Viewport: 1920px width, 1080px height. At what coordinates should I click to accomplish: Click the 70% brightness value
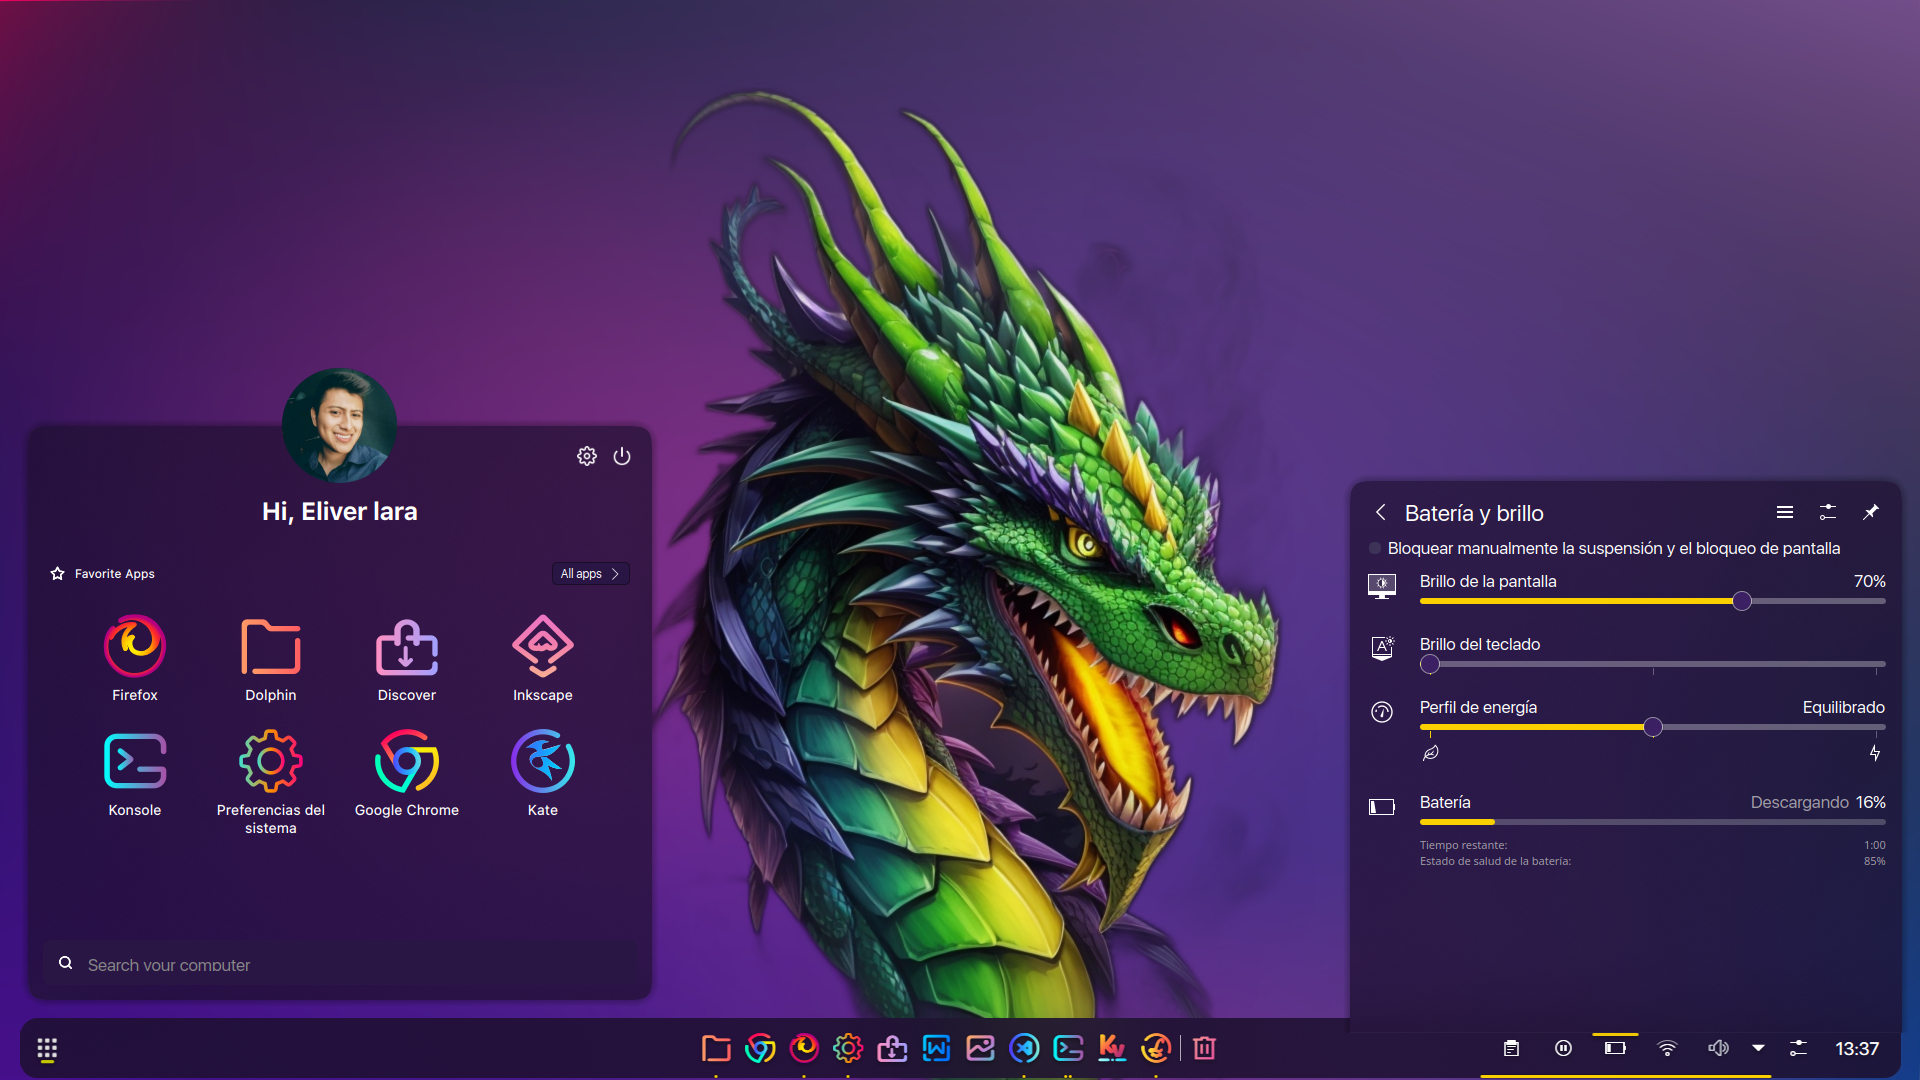tap(1869, 581)
